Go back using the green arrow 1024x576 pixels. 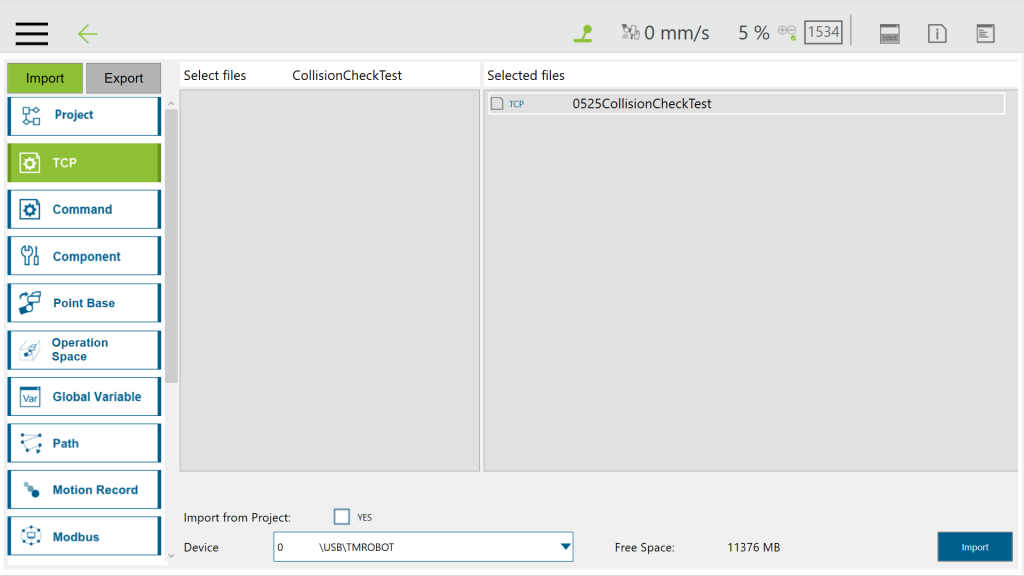click(88, 34)
